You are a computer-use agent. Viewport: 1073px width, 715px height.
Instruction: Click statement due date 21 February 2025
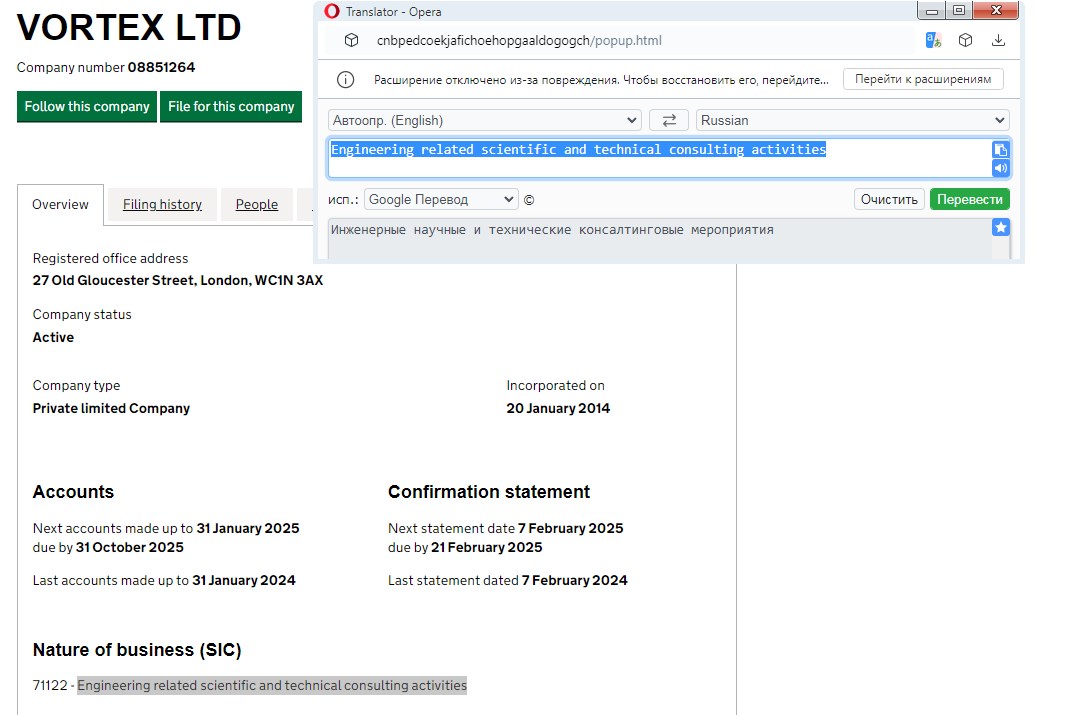click(x=487, y=547)
